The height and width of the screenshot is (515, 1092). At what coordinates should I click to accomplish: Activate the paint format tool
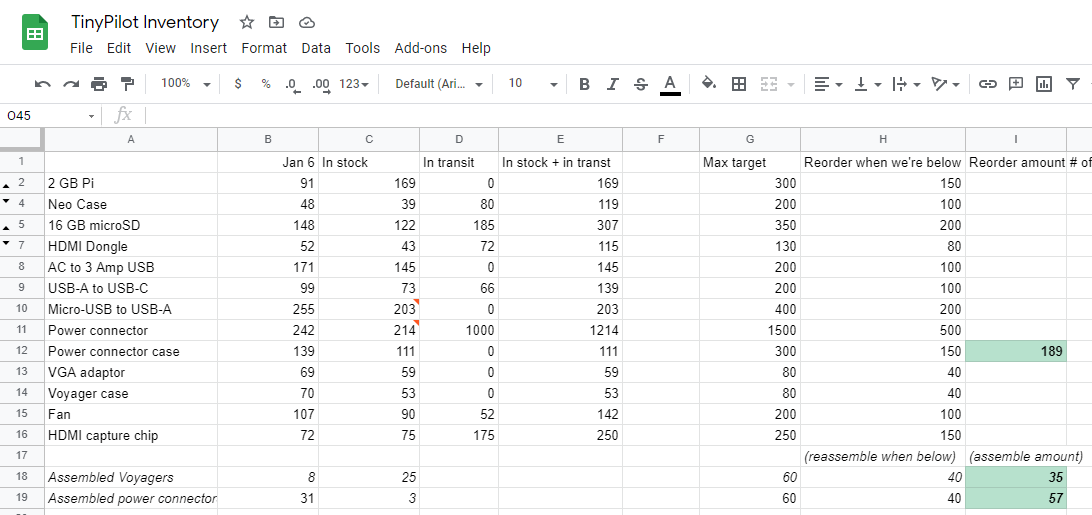127,84
